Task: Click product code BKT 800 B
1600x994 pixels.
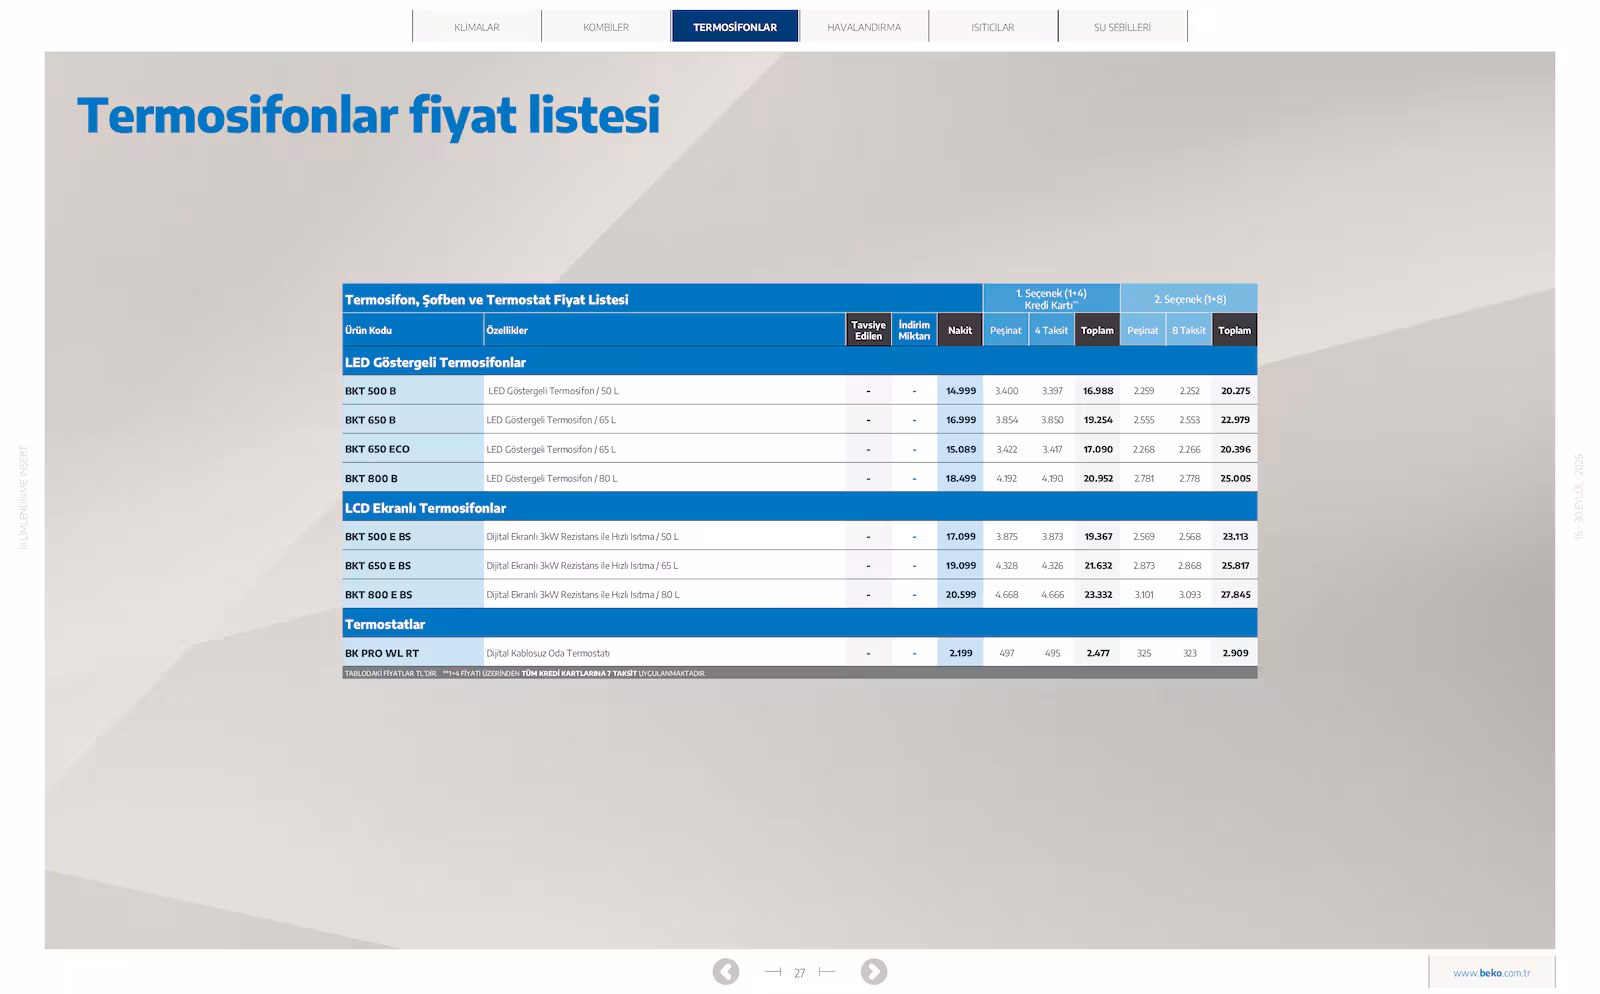Action: coord(371,478)
